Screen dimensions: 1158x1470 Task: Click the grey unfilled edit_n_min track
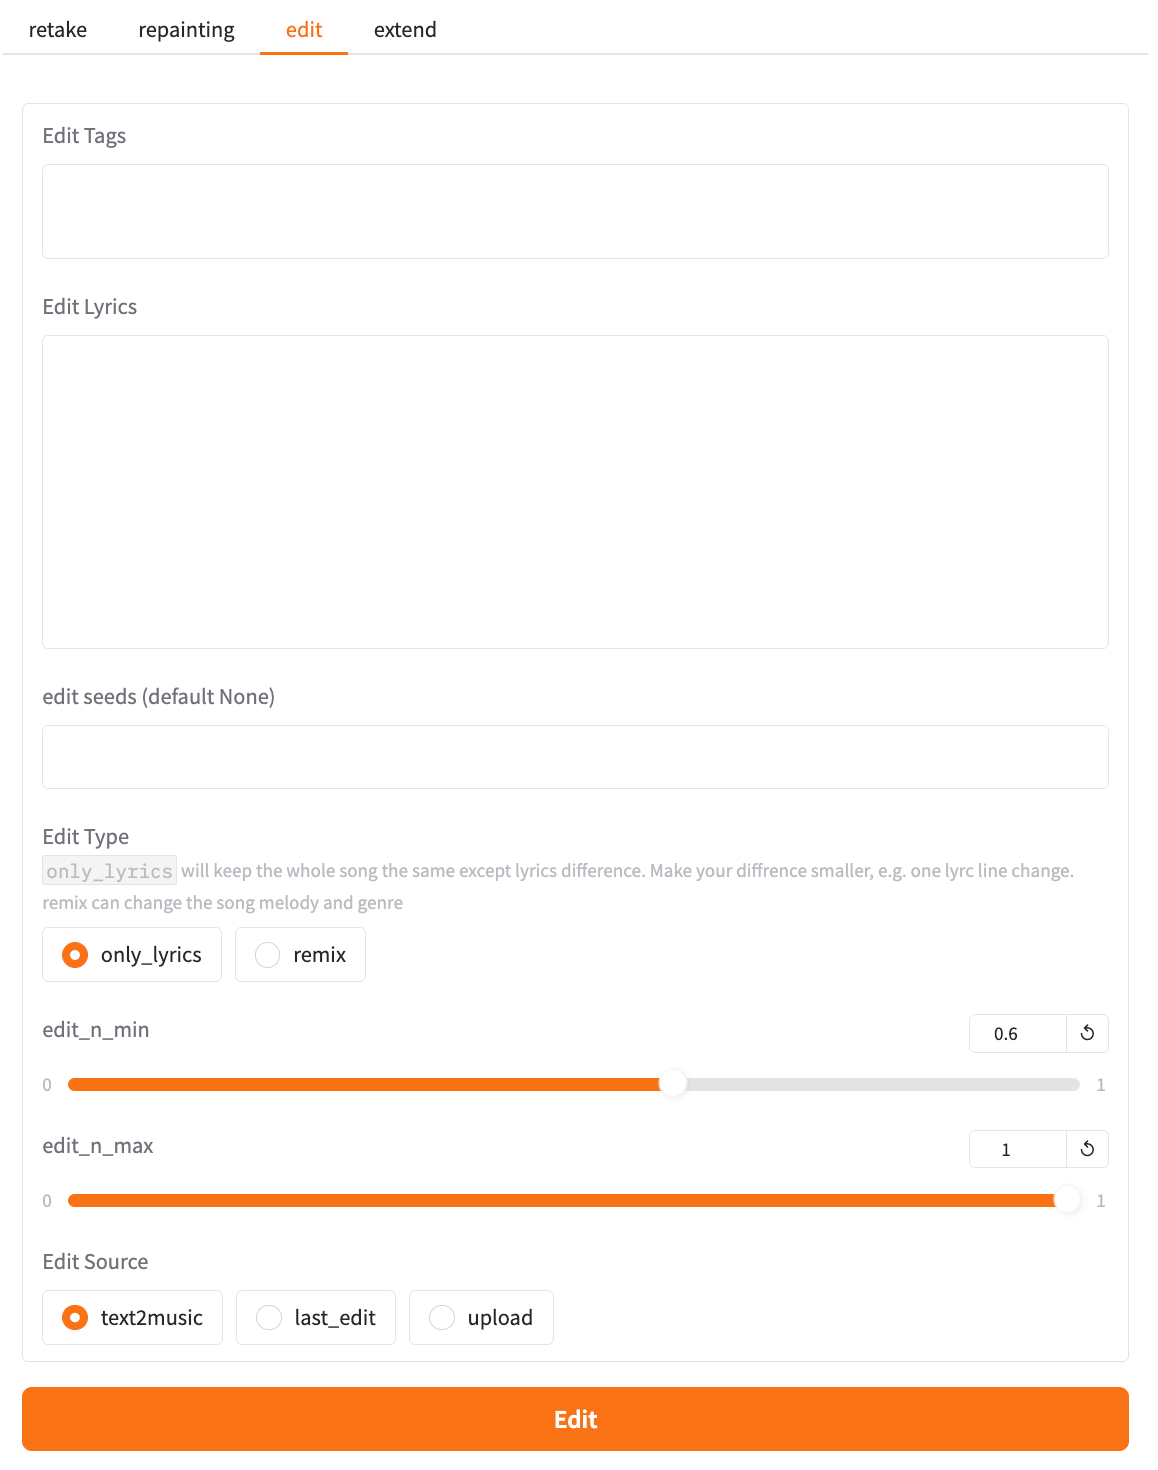point(880,1085)
